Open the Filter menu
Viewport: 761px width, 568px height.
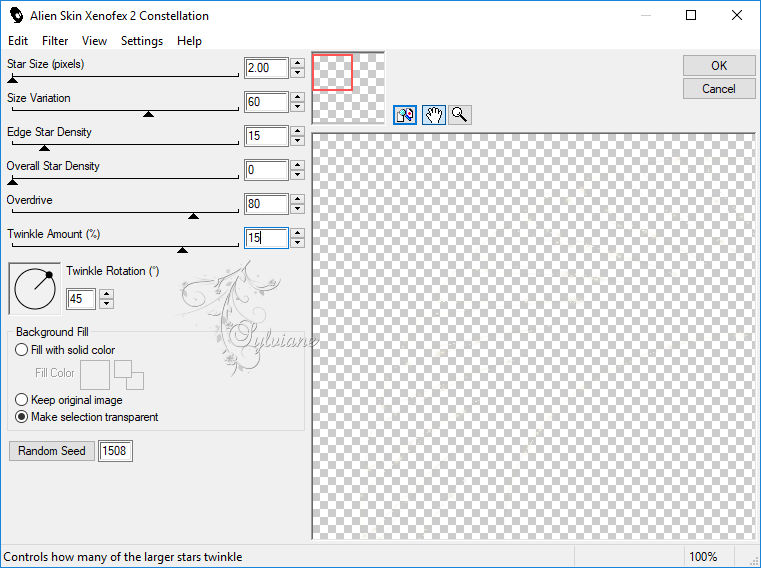click(x=55, y=41)
